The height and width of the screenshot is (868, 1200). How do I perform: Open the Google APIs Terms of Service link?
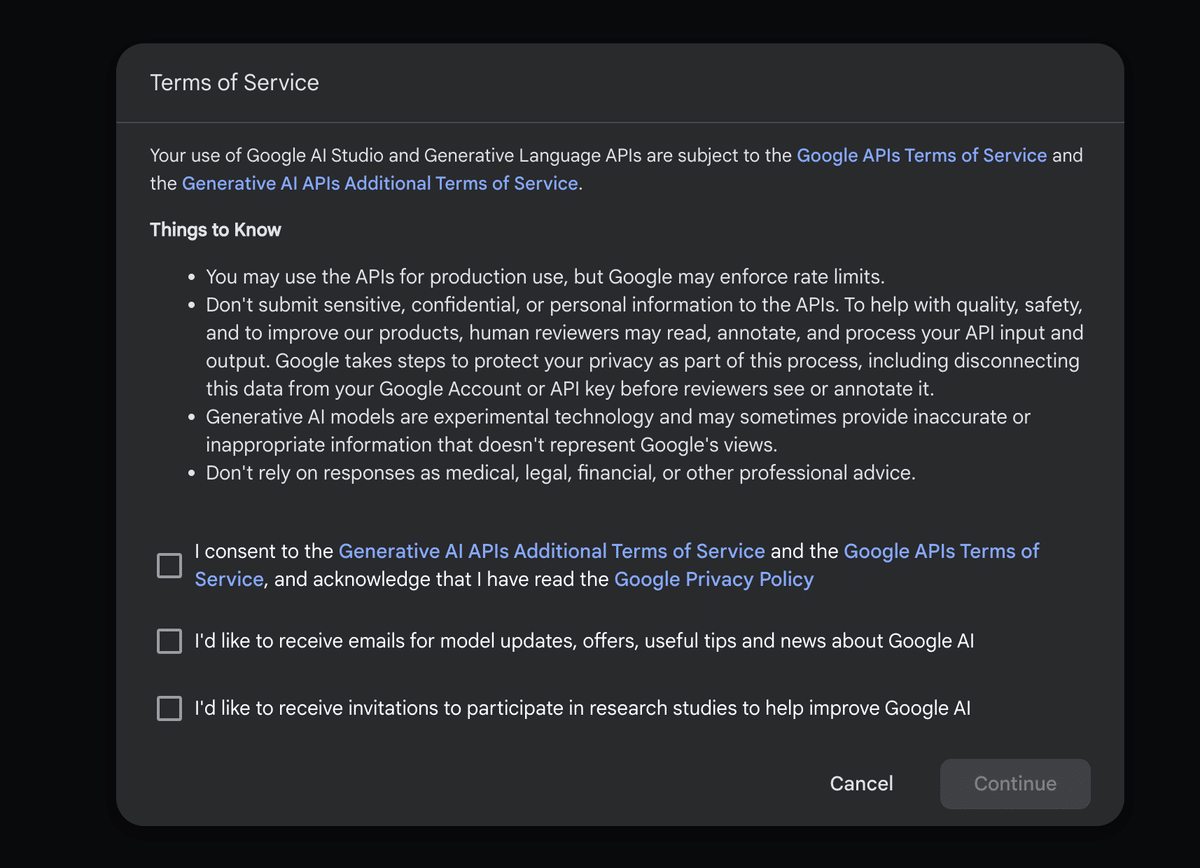click(x=921, y=155)
